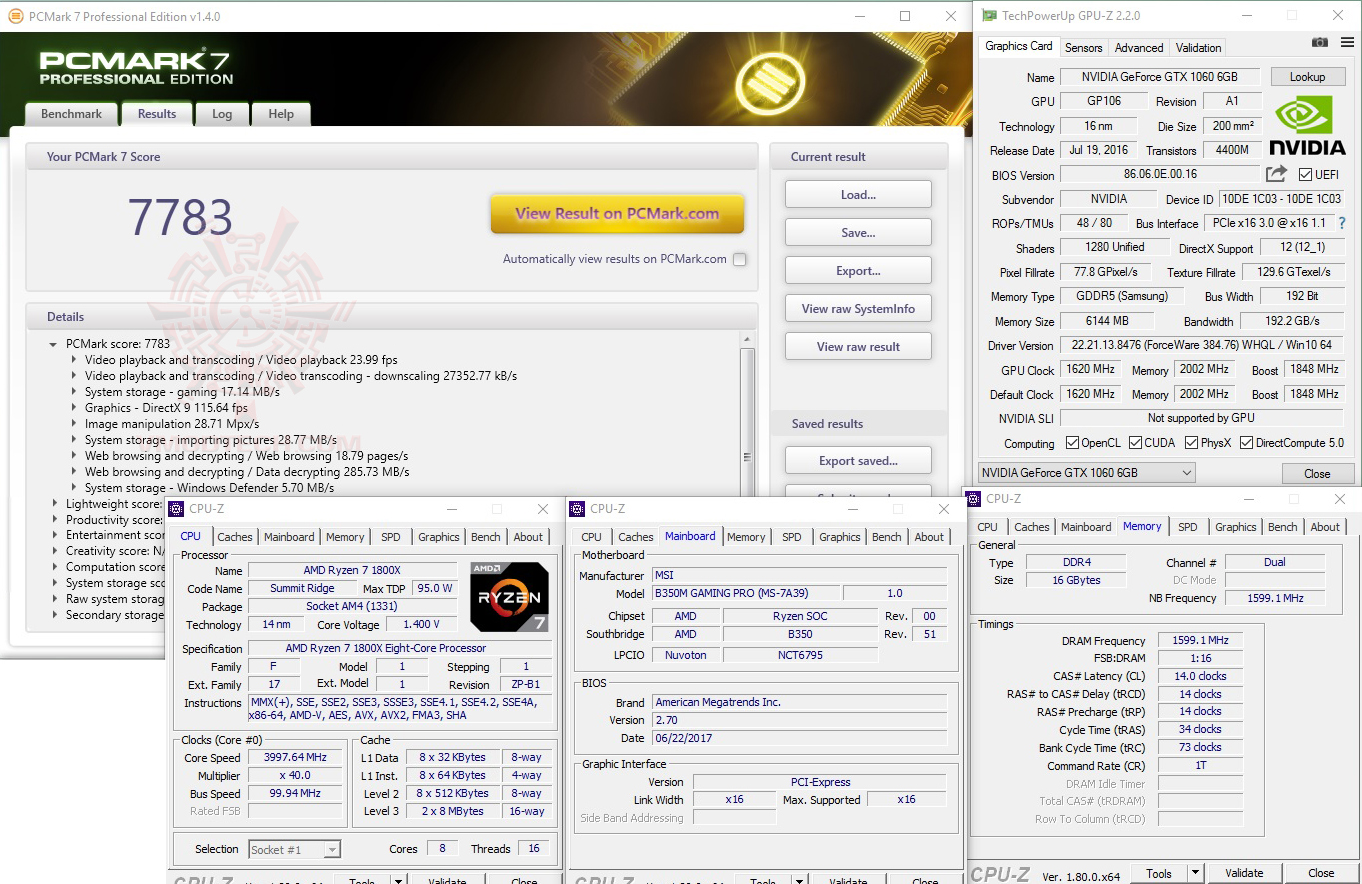This screenshot has width=1362, height=884.
Task: Click the BIOS Date value 06/22/2017
Action: [799, 738]
